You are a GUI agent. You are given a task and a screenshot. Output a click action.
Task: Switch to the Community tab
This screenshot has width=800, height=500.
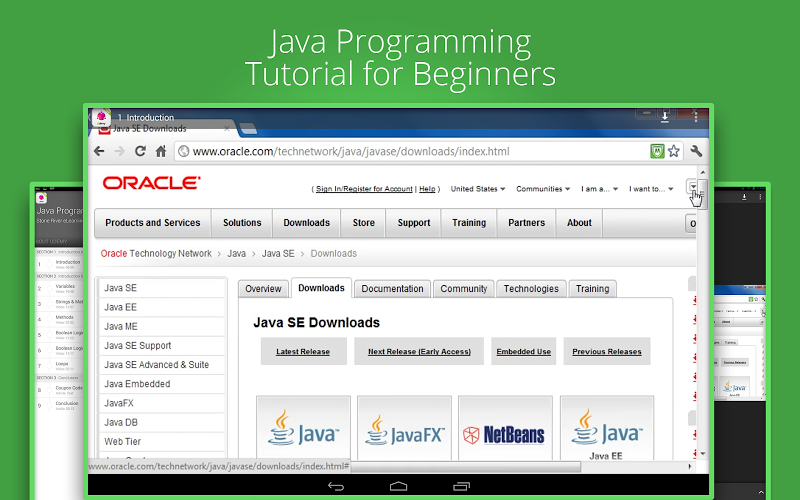click(464, 289)
